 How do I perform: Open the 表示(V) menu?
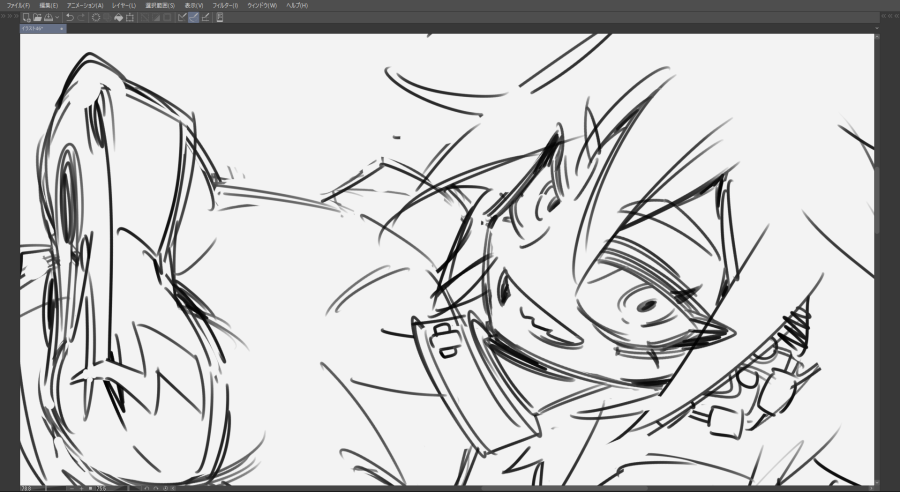point(194,5)
